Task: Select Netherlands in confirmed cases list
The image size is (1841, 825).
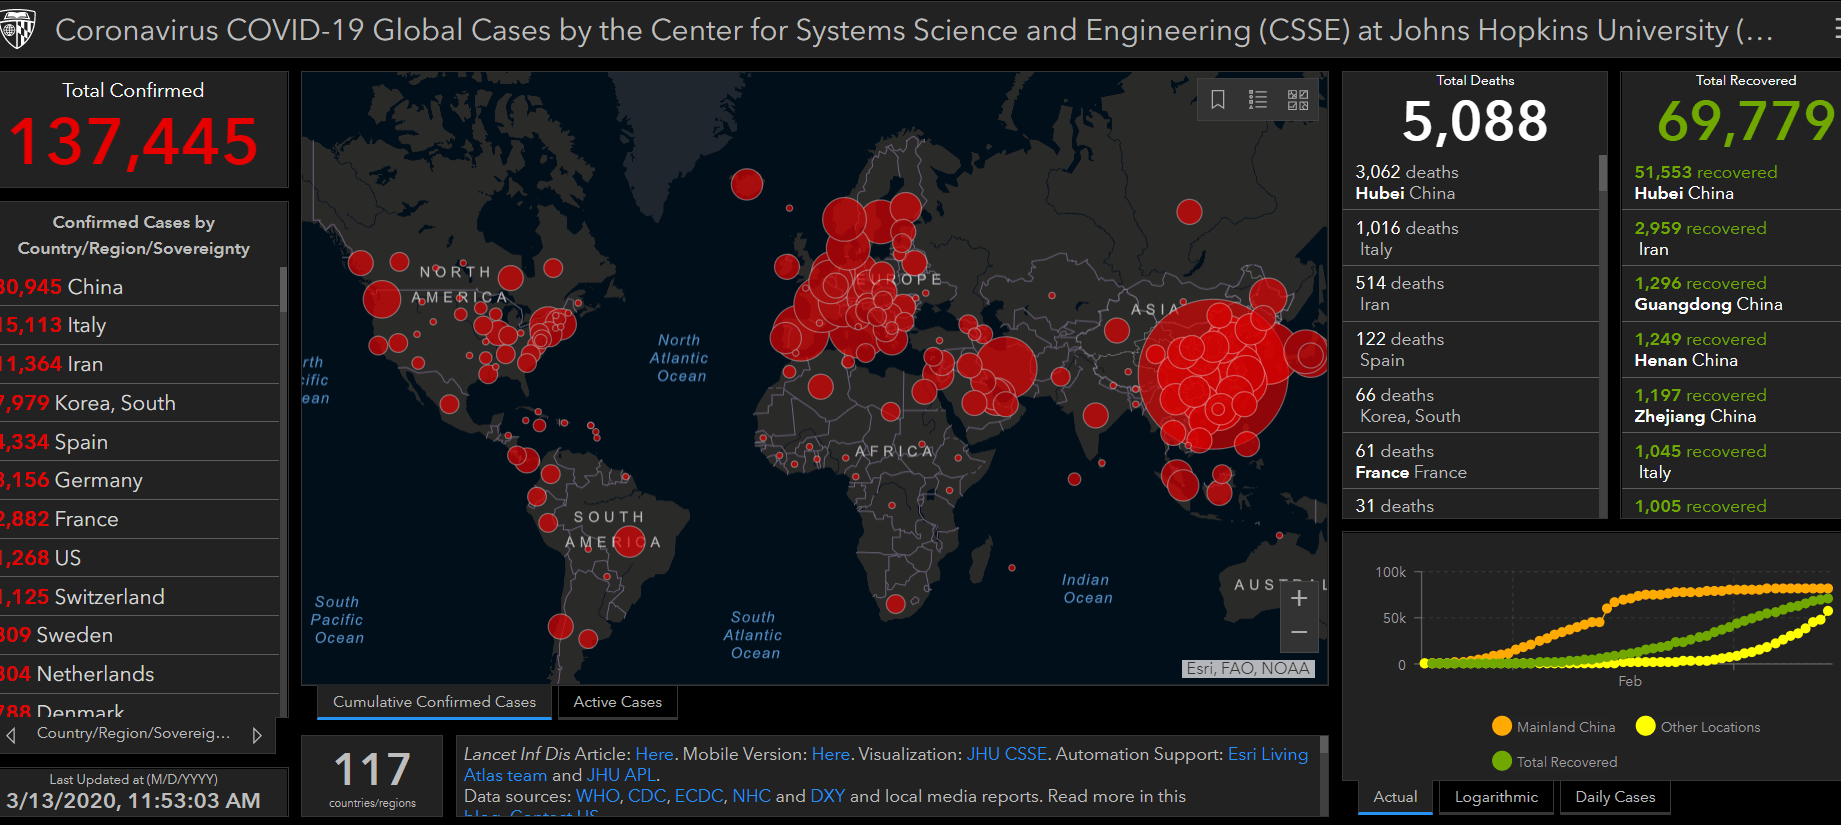Action: point(140,674)
